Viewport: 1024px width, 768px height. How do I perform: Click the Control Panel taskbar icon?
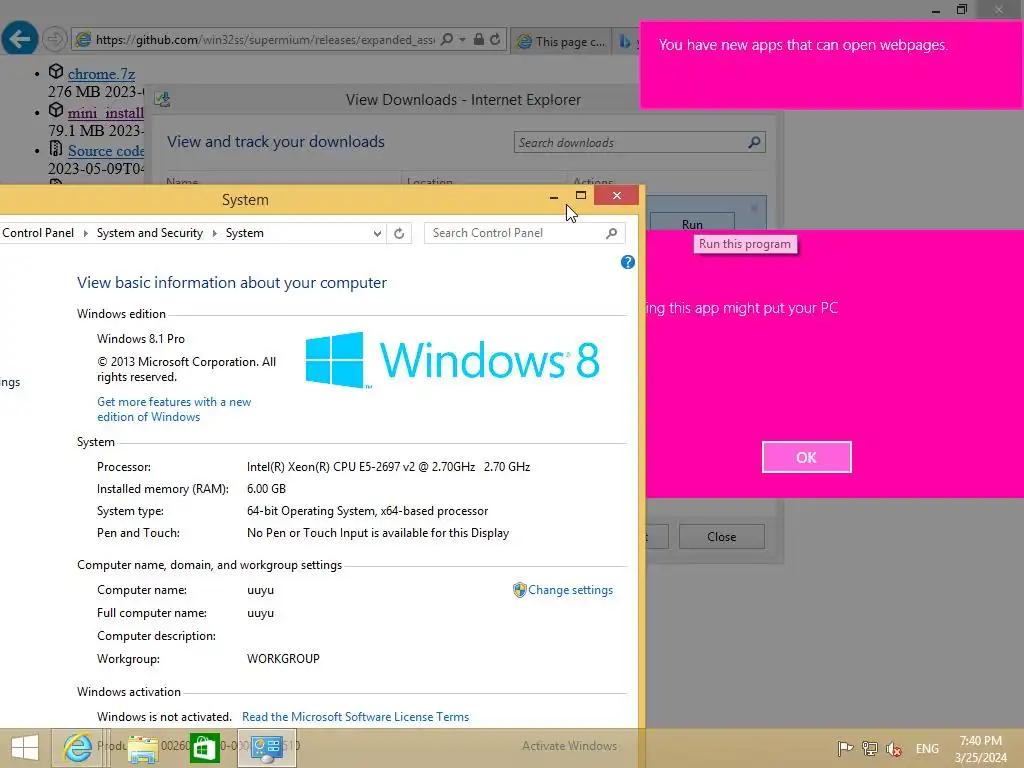coord(267,748)
